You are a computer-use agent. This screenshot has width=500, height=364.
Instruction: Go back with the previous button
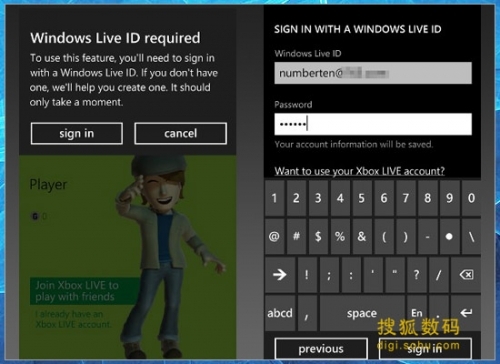click(321, 349)
